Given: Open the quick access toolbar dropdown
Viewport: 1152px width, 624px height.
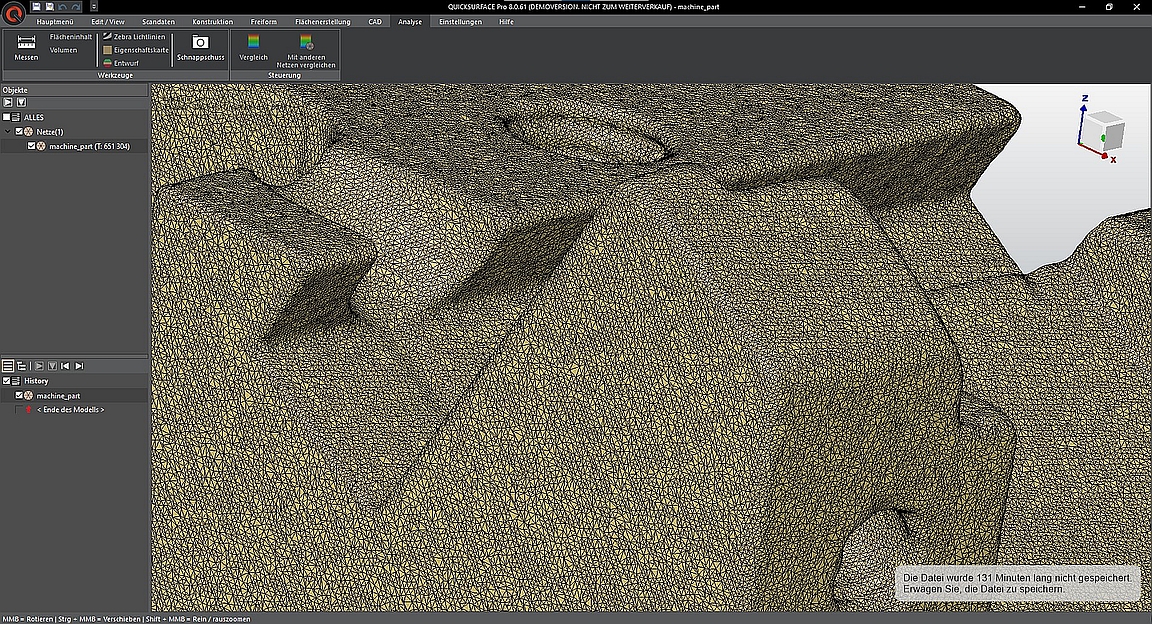Looking at the screenshot, I should (x=93, y=6).
